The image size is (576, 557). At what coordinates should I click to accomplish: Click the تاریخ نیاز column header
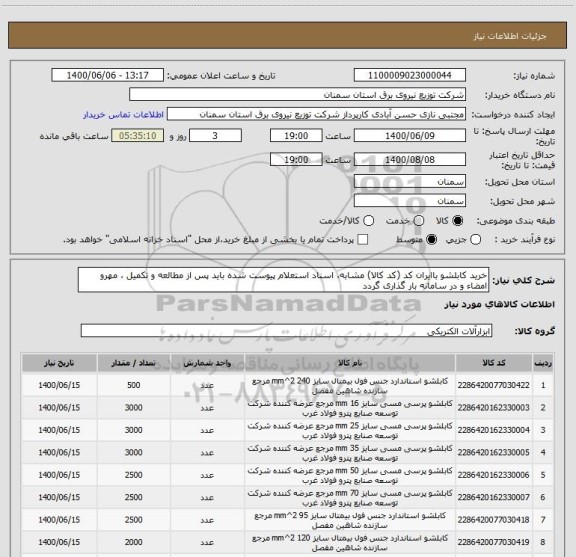point(59,363)
